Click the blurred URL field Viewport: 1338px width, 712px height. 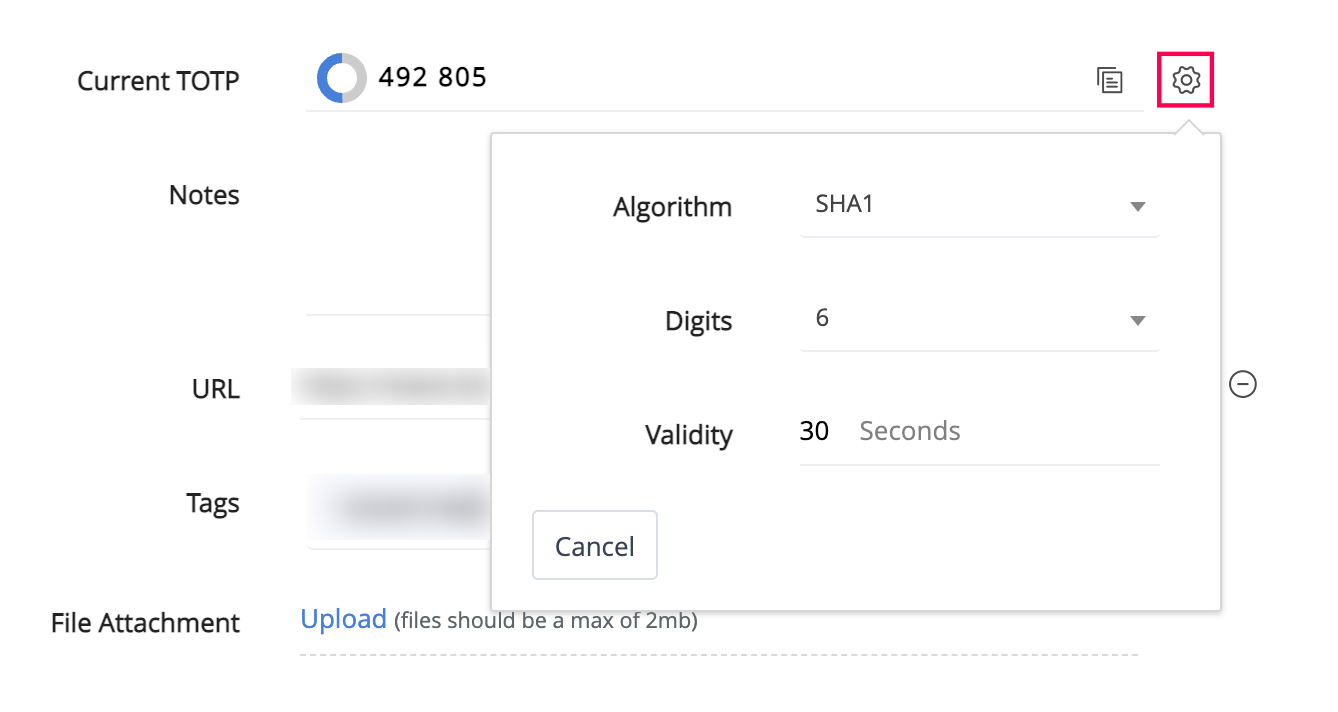tap(392, 387)
